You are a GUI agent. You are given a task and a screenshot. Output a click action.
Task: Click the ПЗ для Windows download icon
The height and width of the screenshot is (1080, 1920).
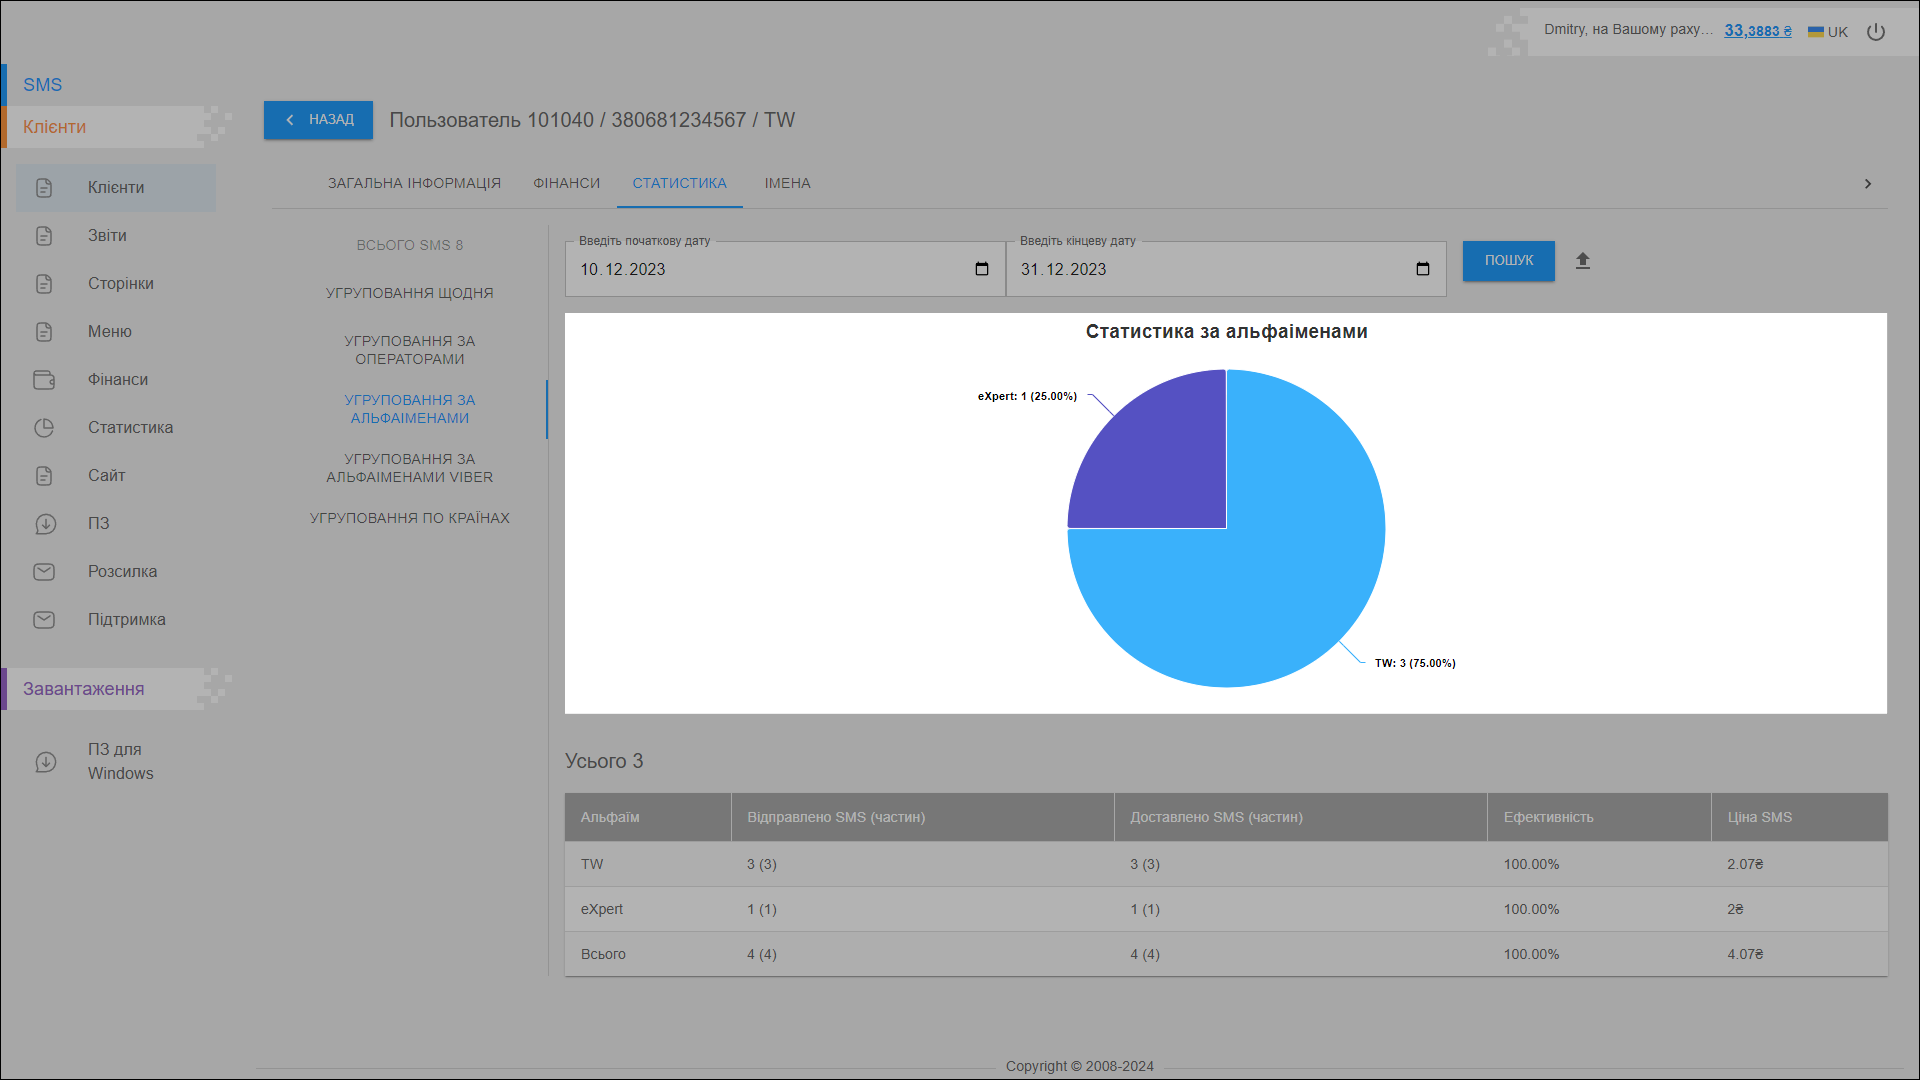tap(45, 762)
